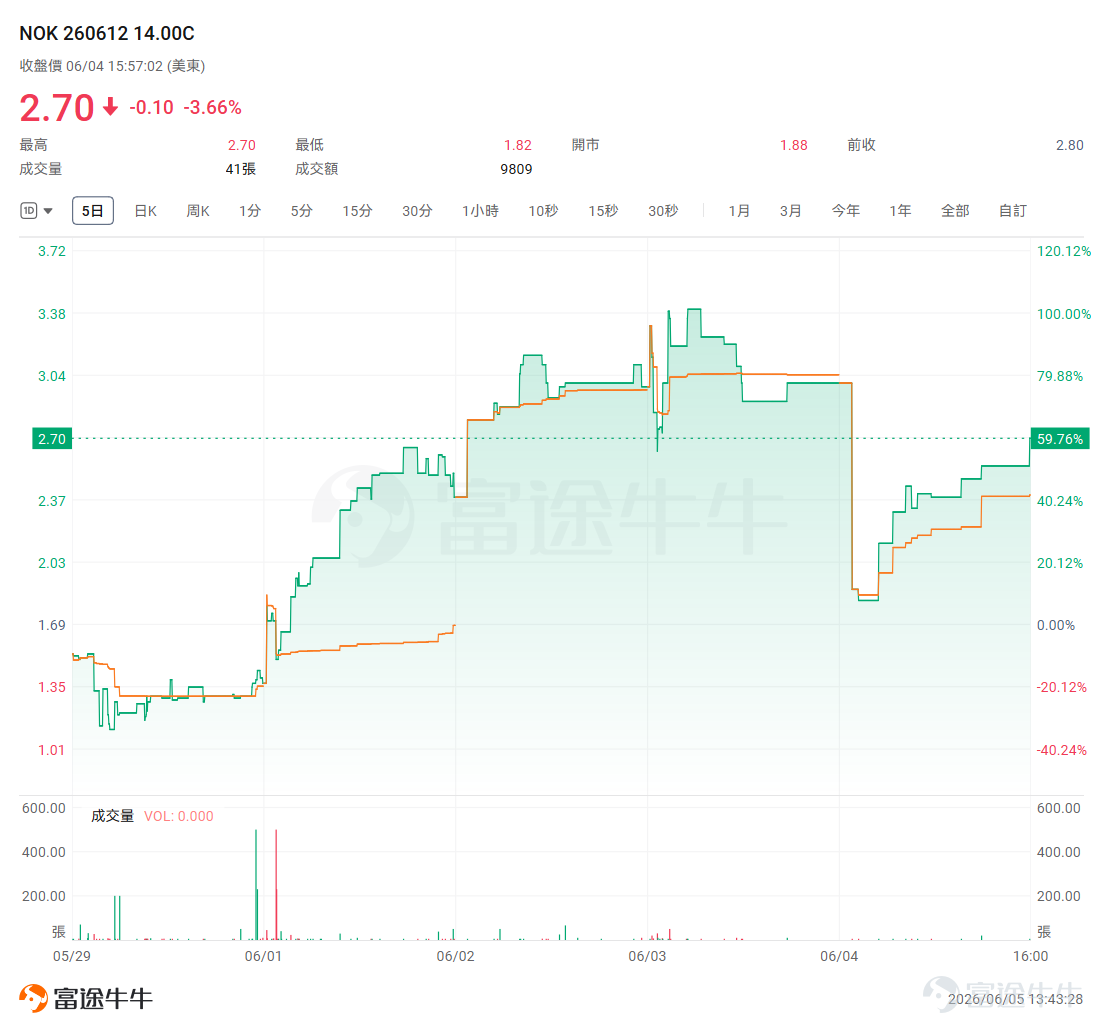Click the tall red volume bar near 06/01
1103x1031 pixels.
point(276,885)
